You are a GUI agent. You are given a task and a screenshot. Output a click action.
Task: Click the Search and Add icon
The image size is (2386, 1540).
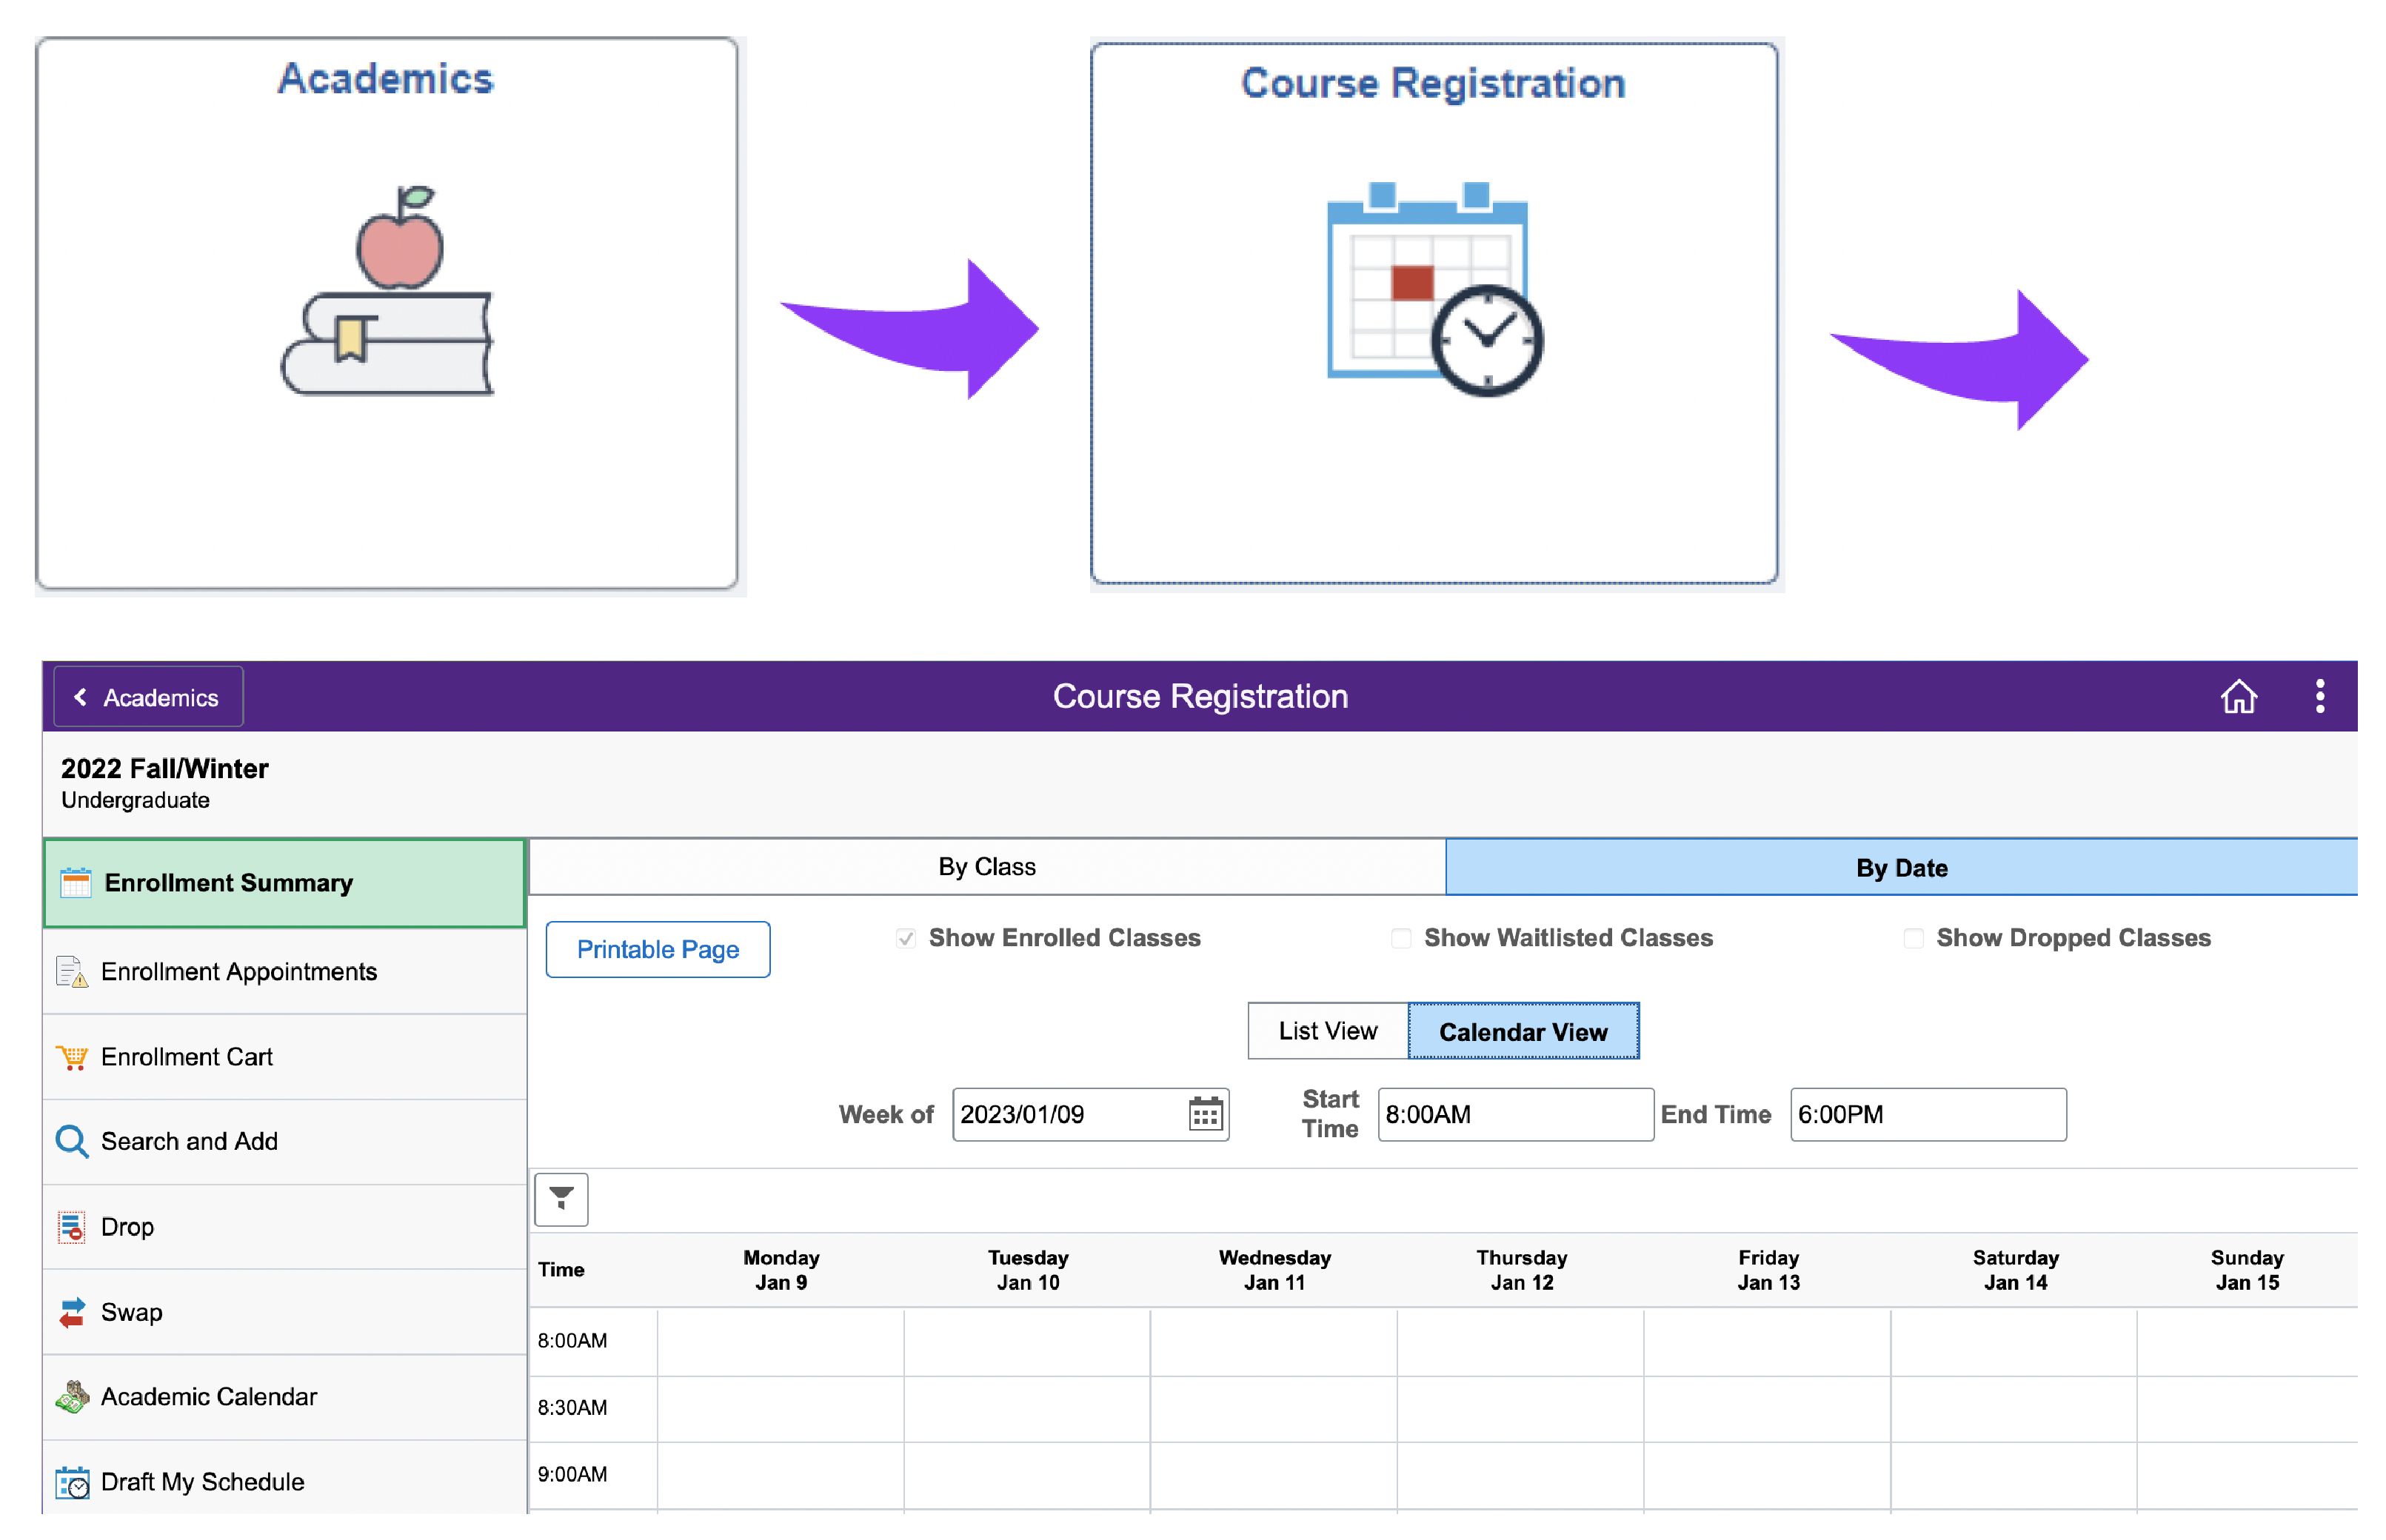click(x=70, y=1140)
